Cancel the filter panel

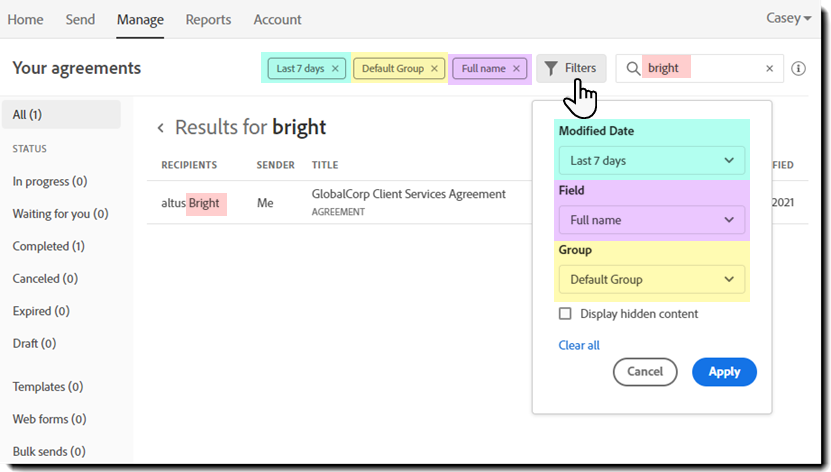point(645,372)
